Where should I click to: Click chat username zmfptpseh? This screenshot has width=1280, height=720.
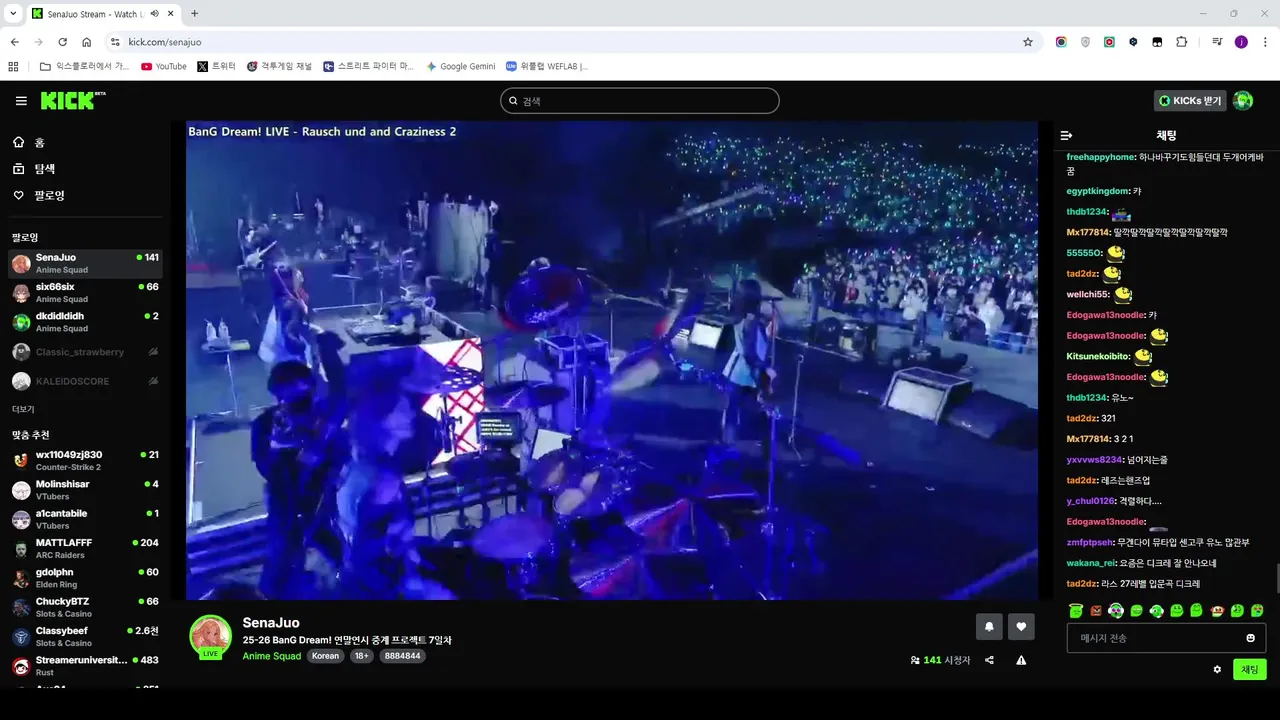[x=1089, y=542]
